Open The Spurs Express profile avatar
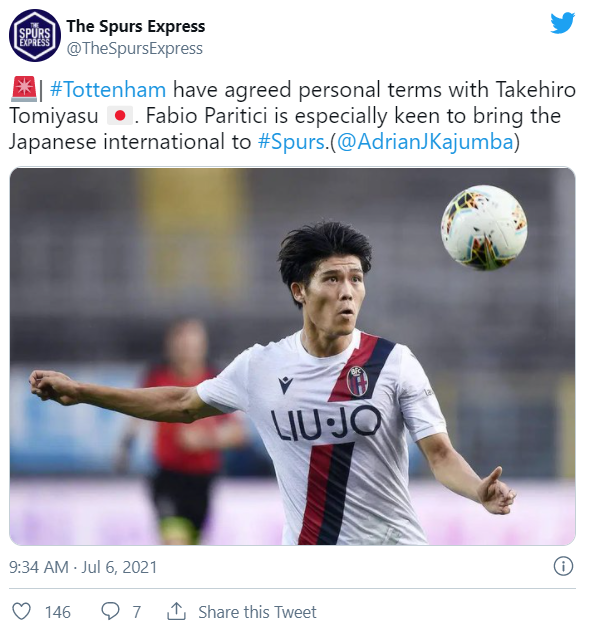This screenshot has height=626, width=590. (35, 35)
